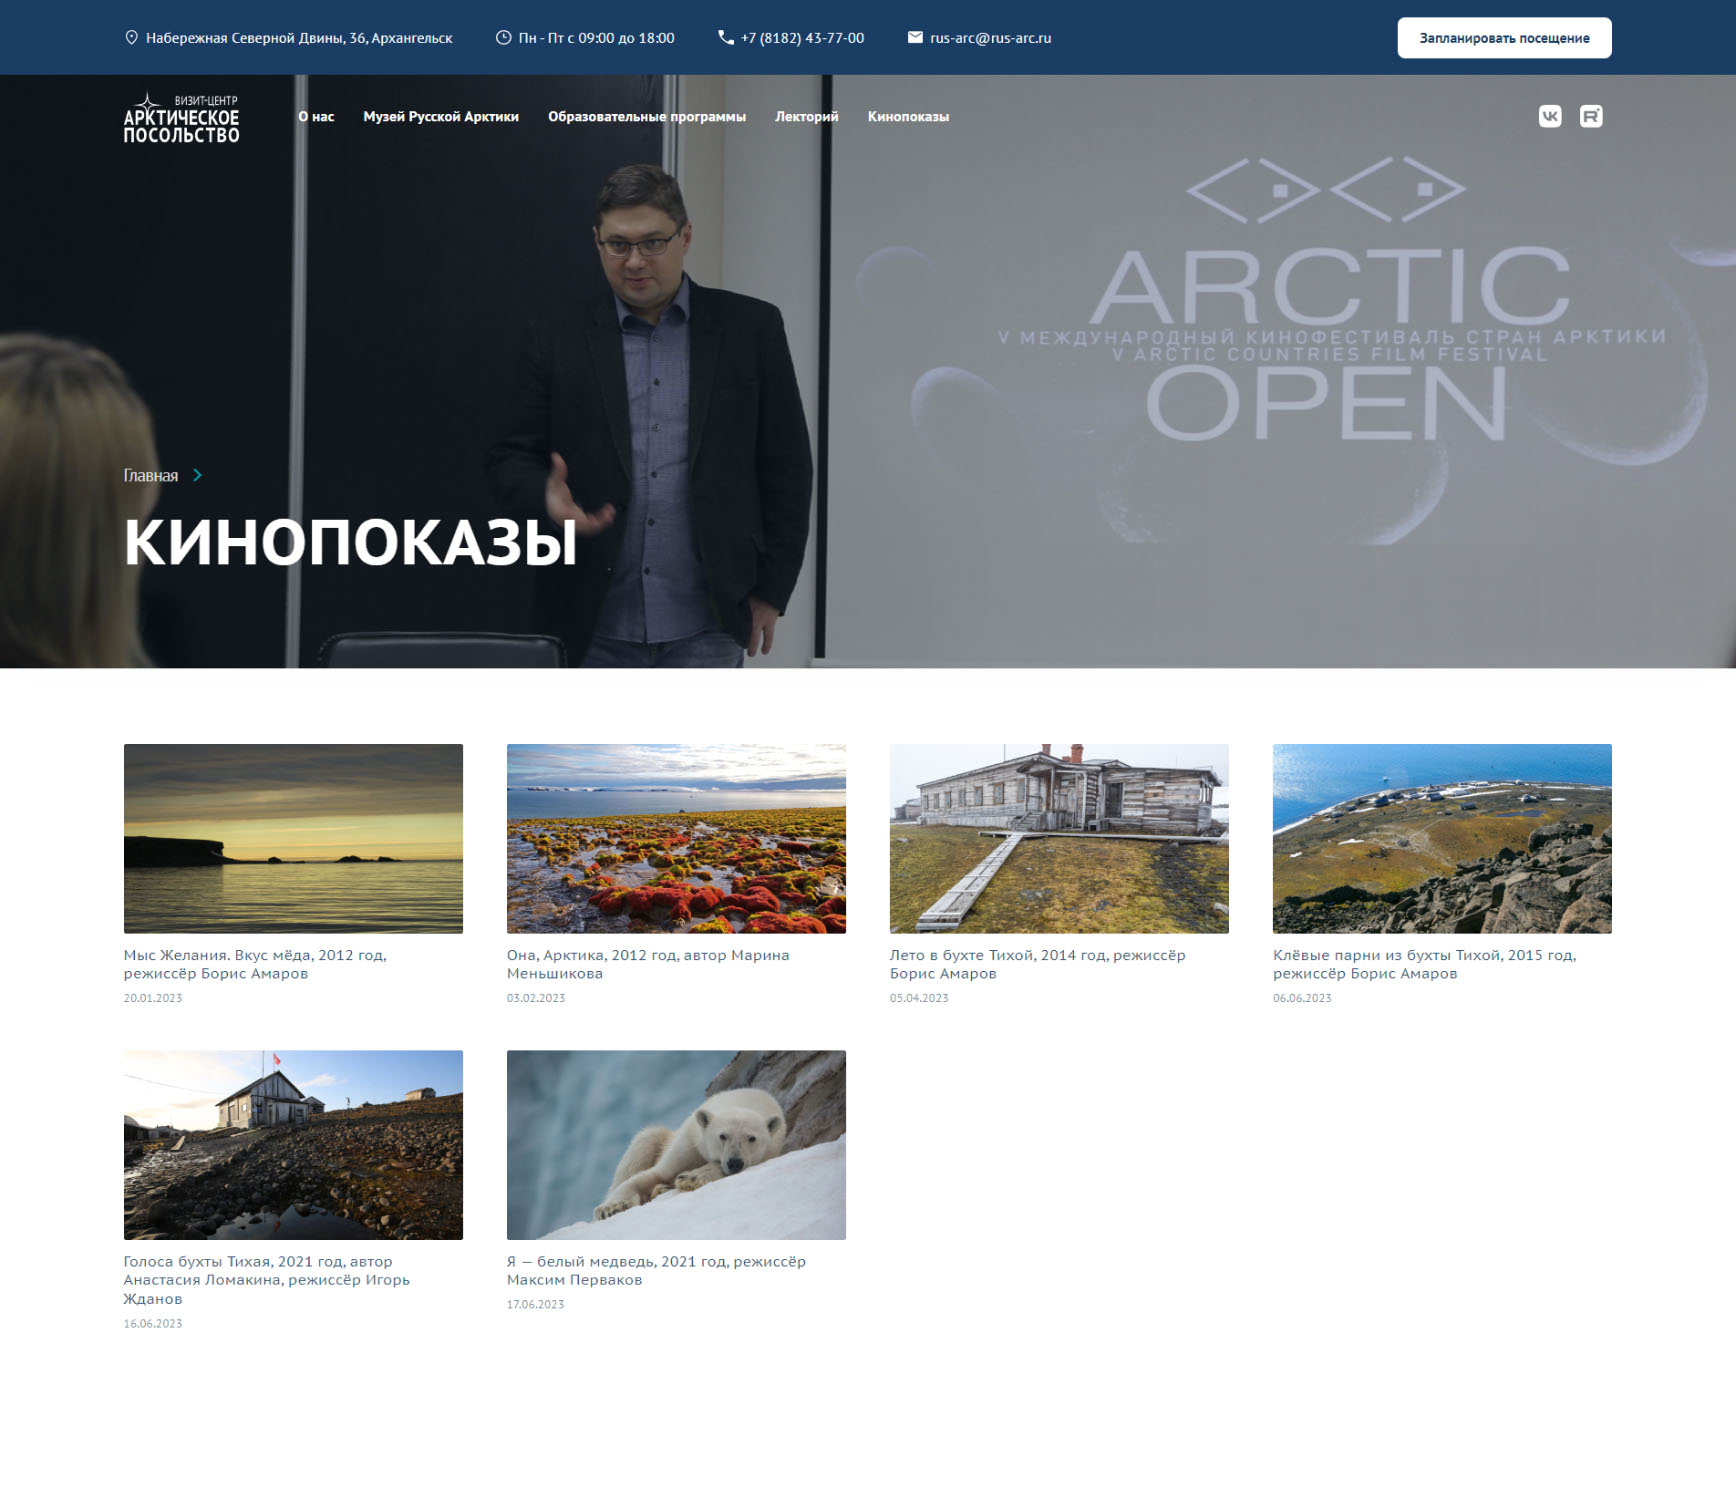Click the date 06.06.2023

point(1302,998)
